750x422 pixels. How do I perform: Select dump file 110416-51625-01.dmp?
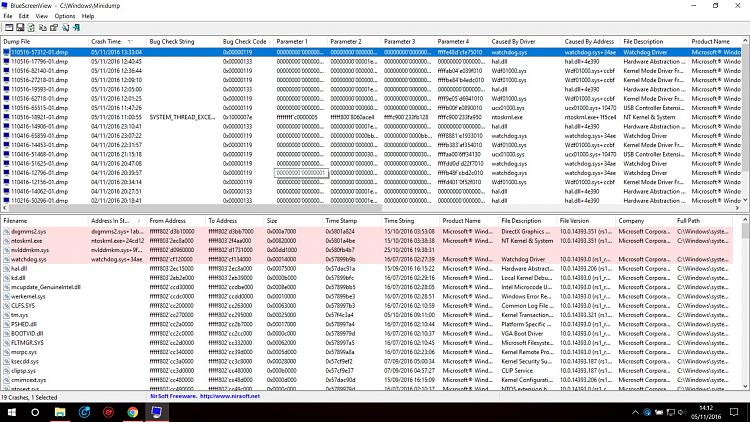coord(40,164)
